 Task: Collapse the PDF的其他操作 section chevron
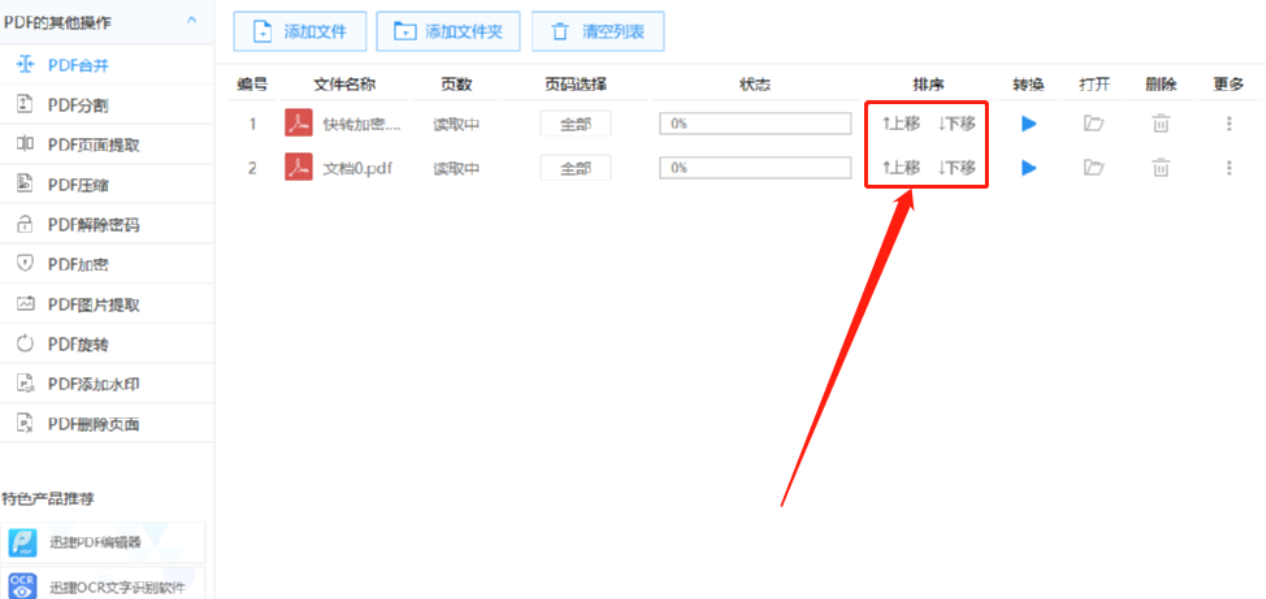(192, 19)
